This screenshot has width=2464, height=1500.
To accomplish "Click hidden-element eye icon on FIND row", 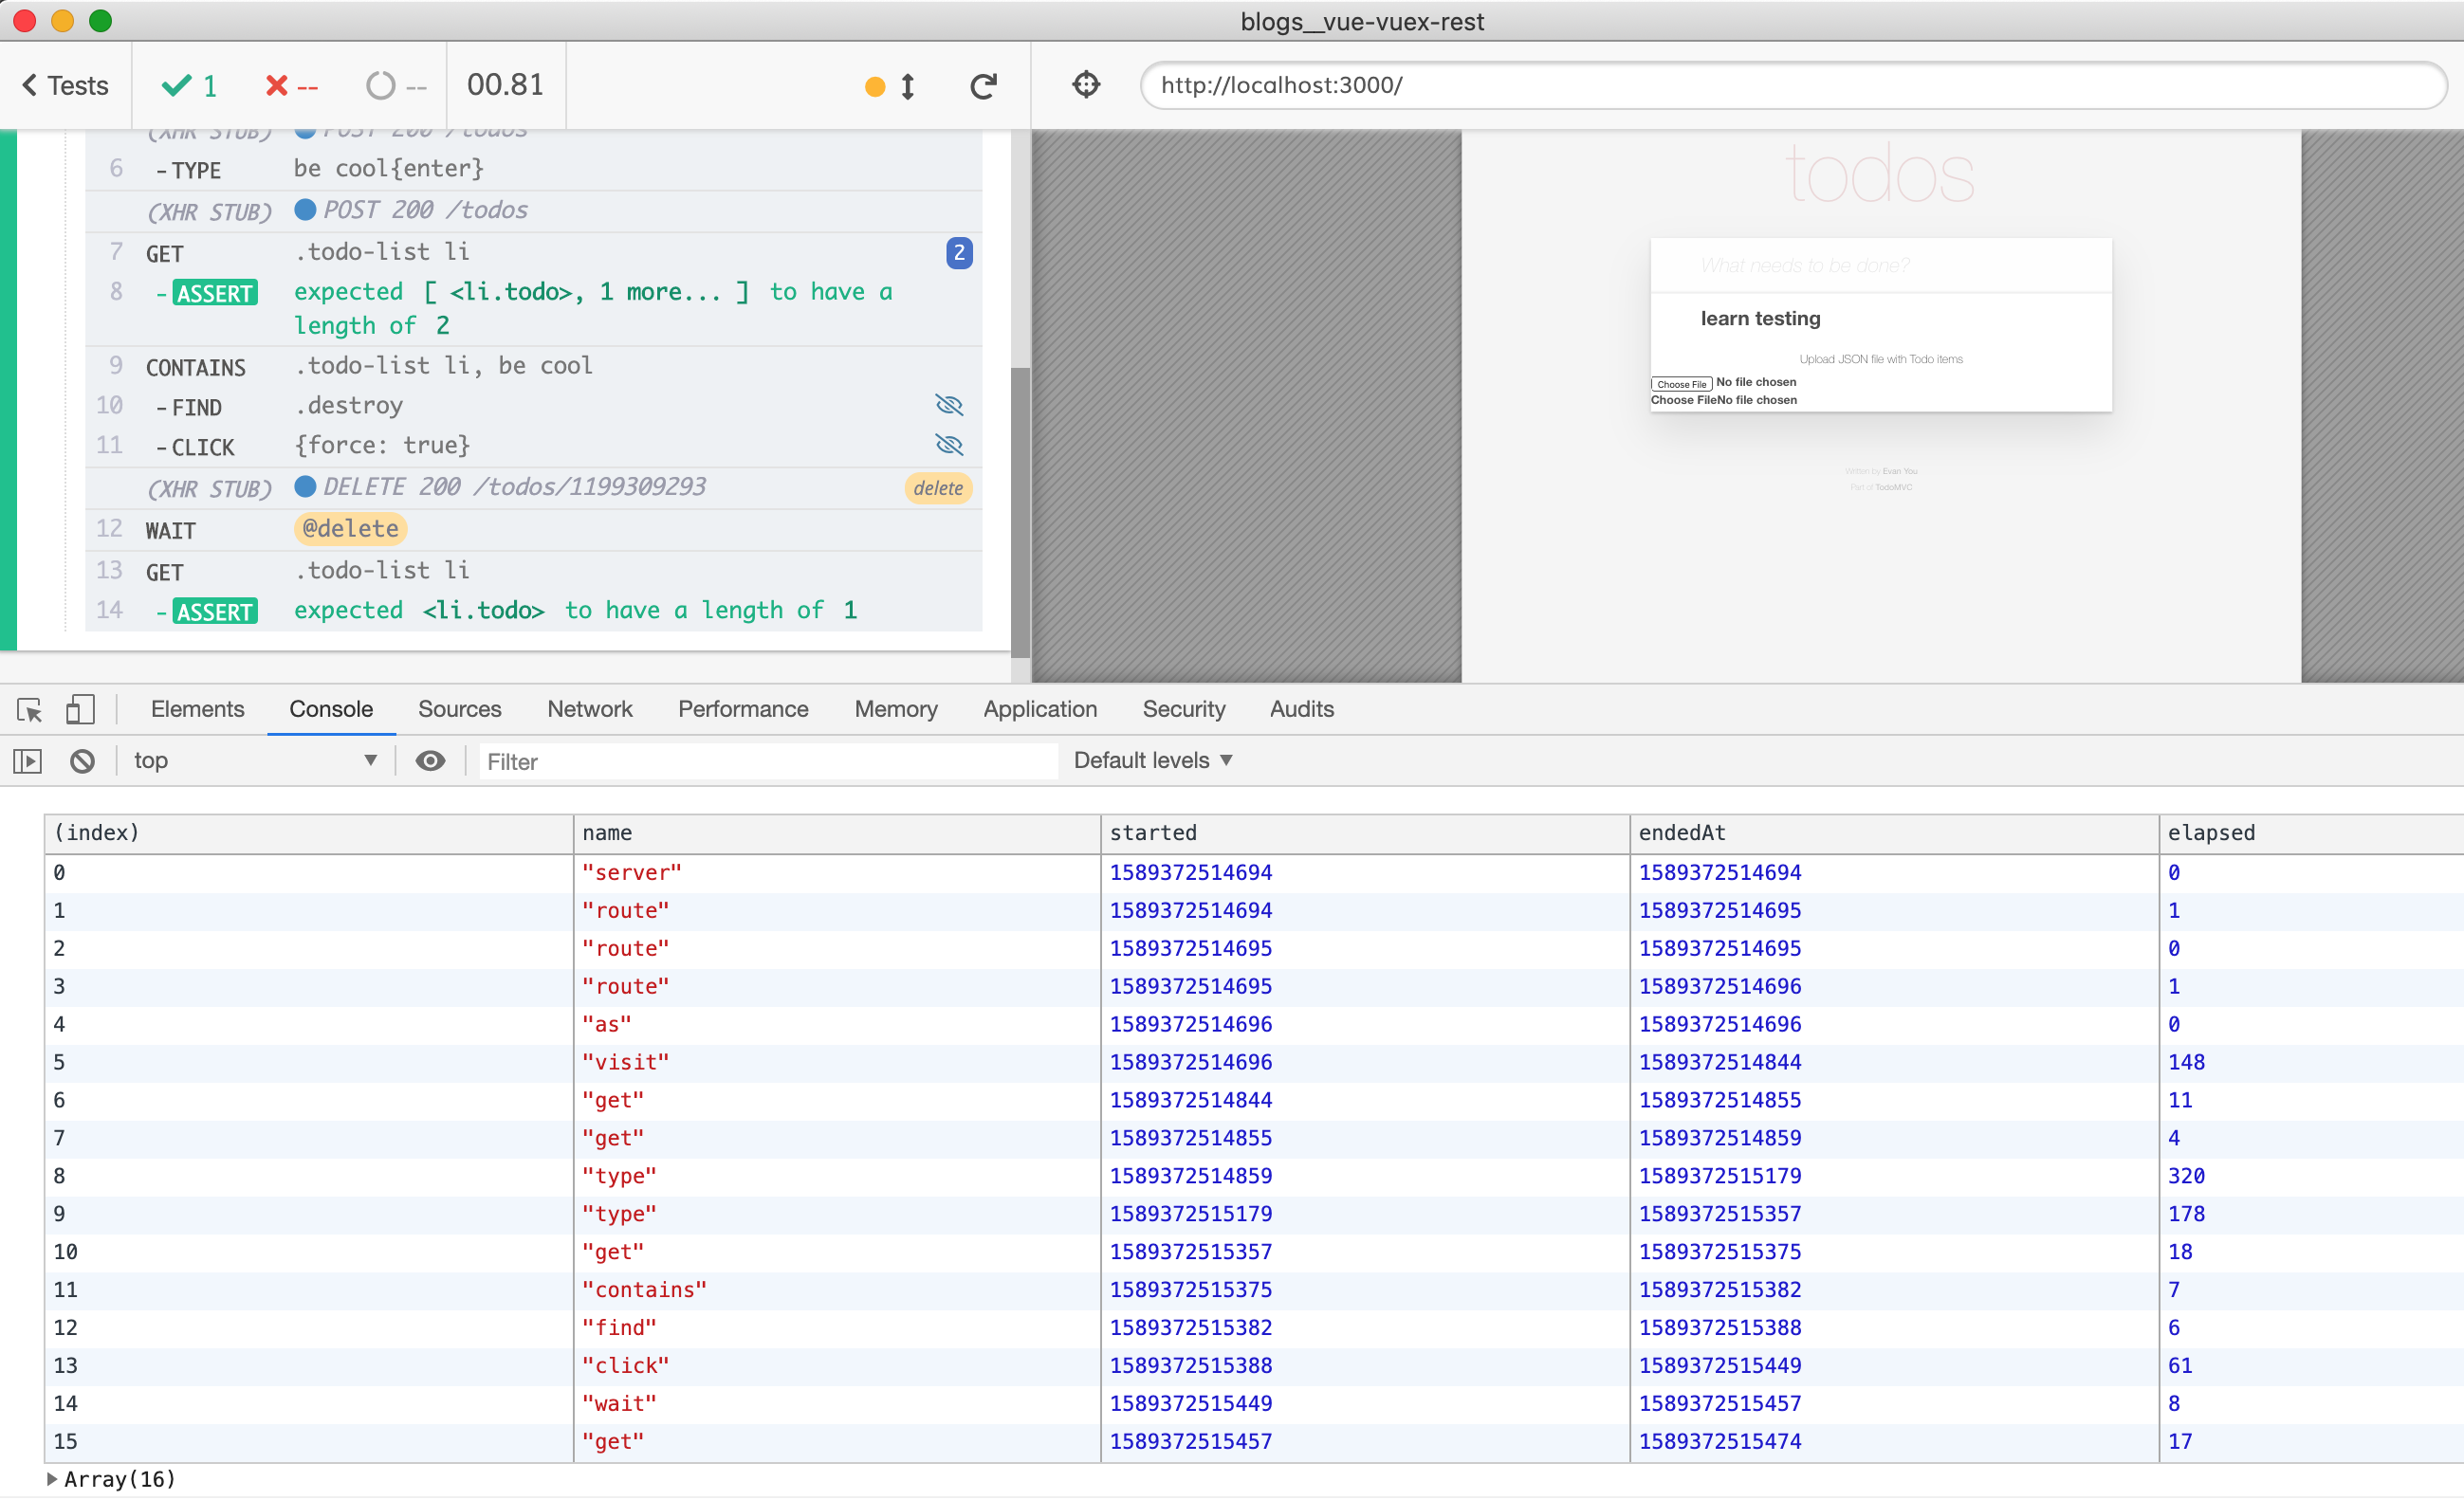I will pyautogui.click(x=948, y=405).
